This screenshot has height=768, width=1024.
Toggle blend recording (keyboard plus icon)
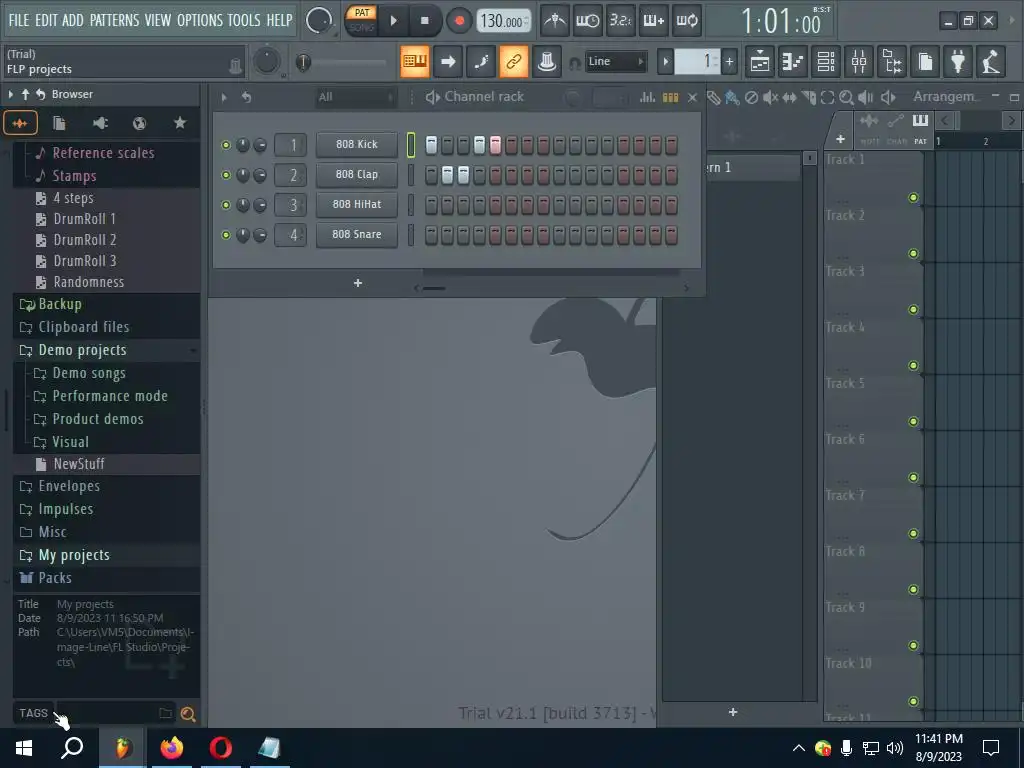click(x=653, y=21)
